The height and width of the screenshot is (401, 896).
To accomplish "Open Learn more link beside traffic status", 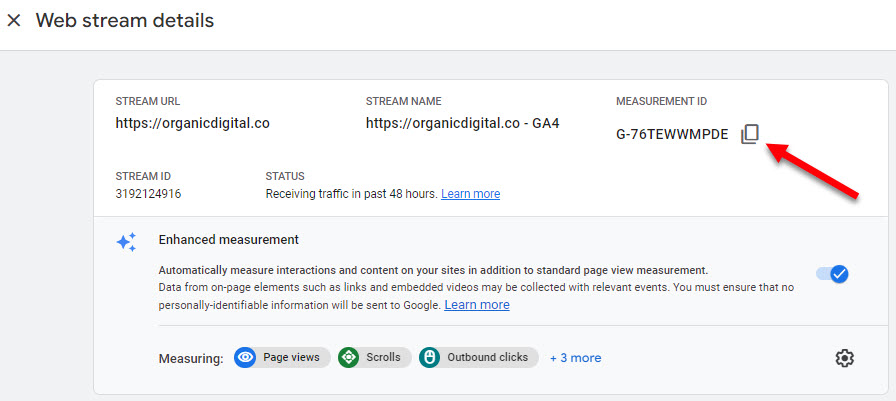I will (x=470, y=194).
